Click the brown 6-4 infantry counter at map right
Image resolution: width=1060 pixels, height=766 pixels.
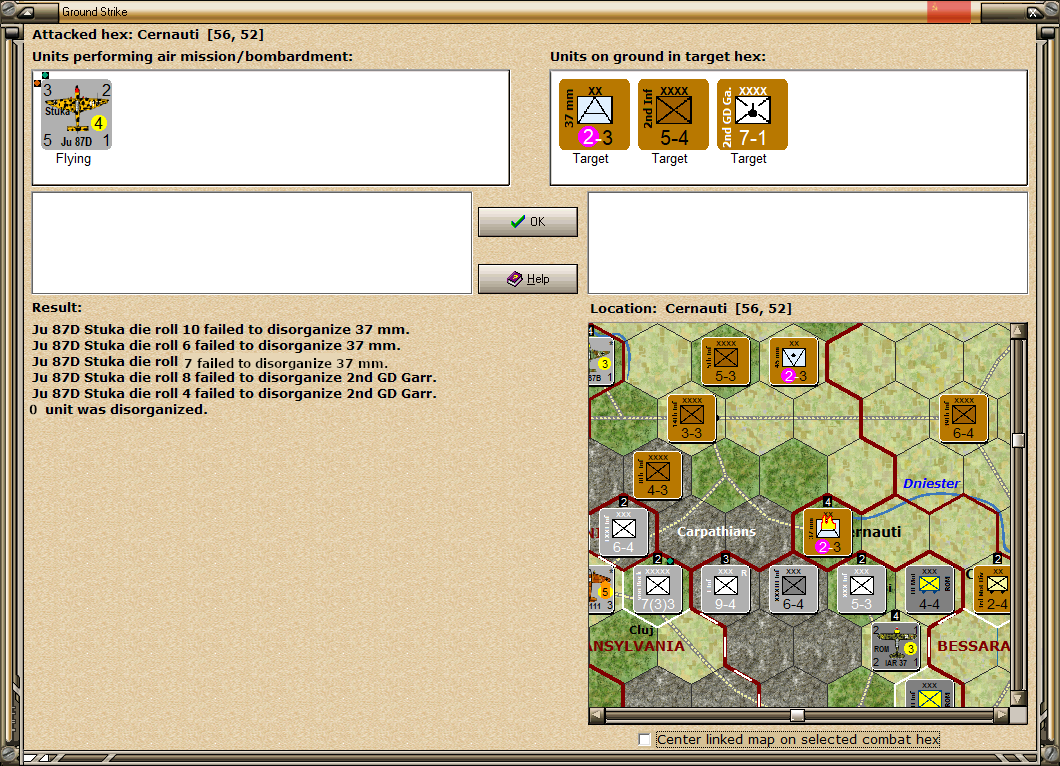pyautogui.click(x=963, y=418)
